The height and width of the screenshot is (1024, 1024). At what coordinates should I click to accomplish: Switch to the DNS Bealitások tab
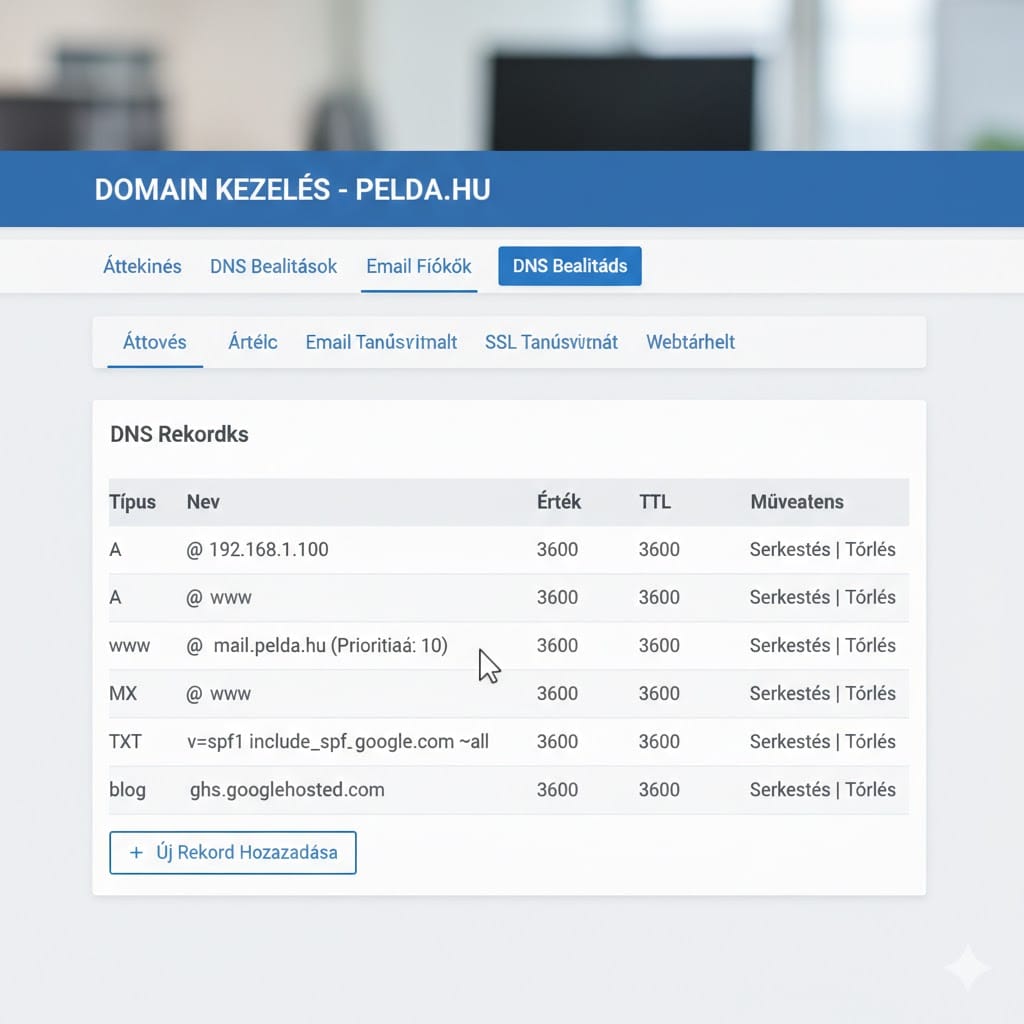273,266
